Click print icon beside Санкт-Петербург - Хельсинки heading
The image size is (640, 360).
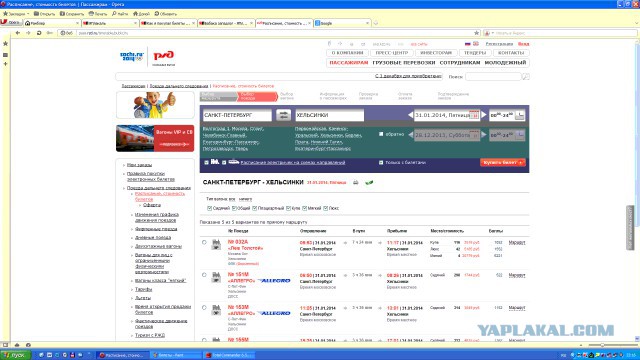pos(356,182)
